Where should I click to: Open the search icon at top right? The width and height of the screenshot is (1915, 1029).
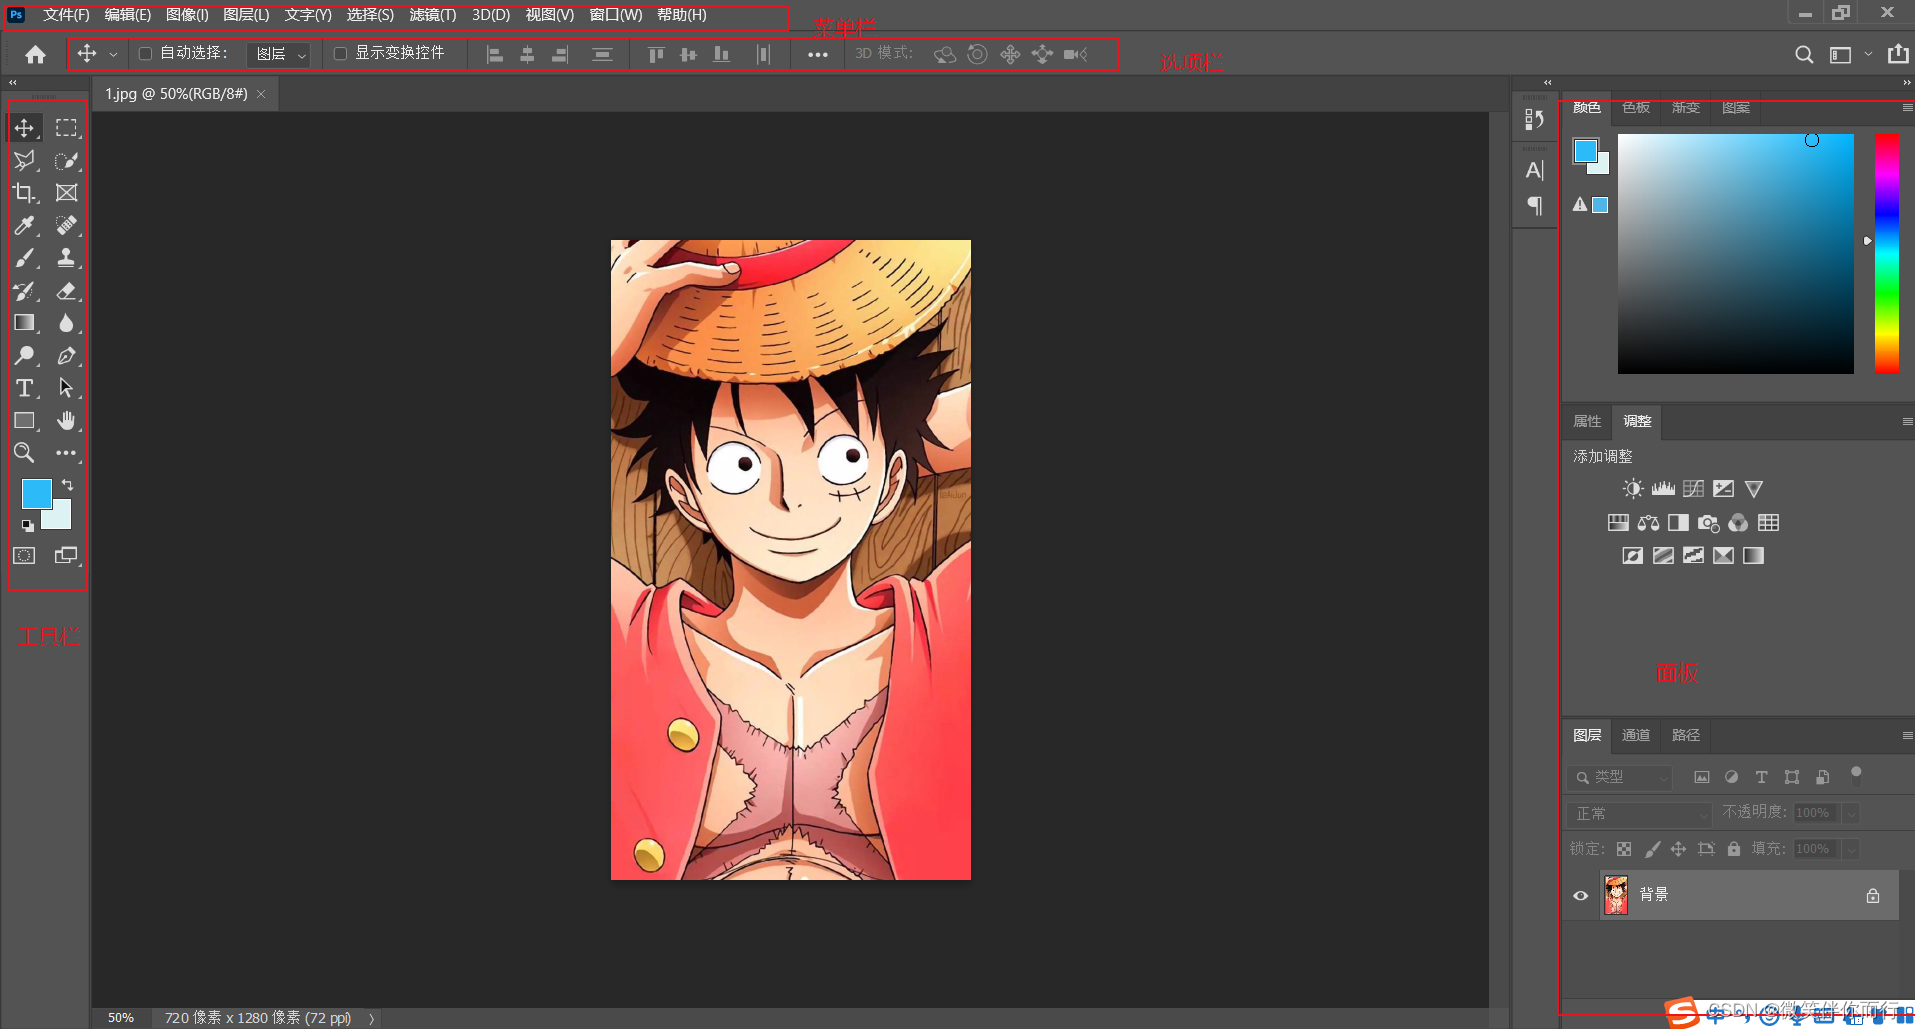point(1803,55)
